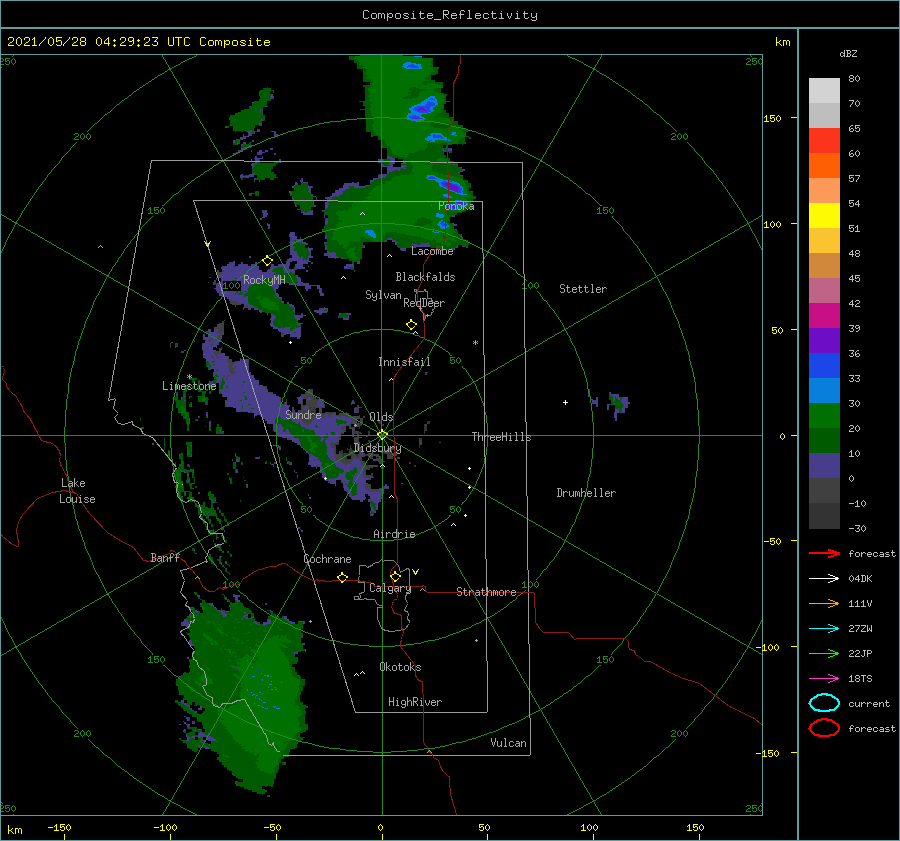900x841 pixels.
Task: Click the RockyMH label
Action: [264, 280]
